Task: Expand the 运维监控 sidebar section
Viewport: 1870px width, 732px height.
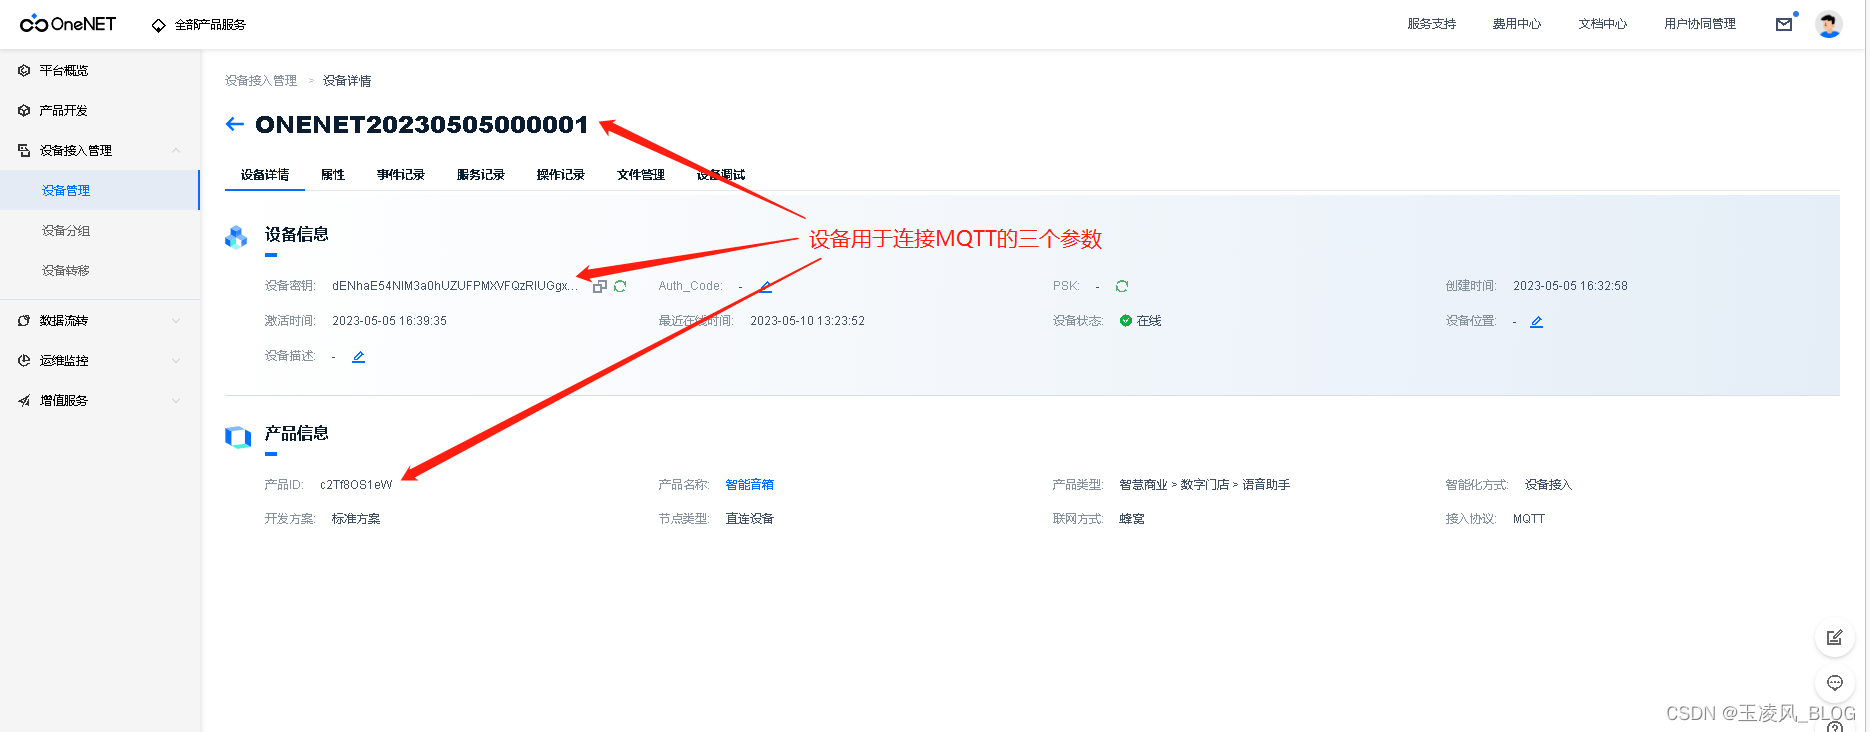Action: (100, 360)
